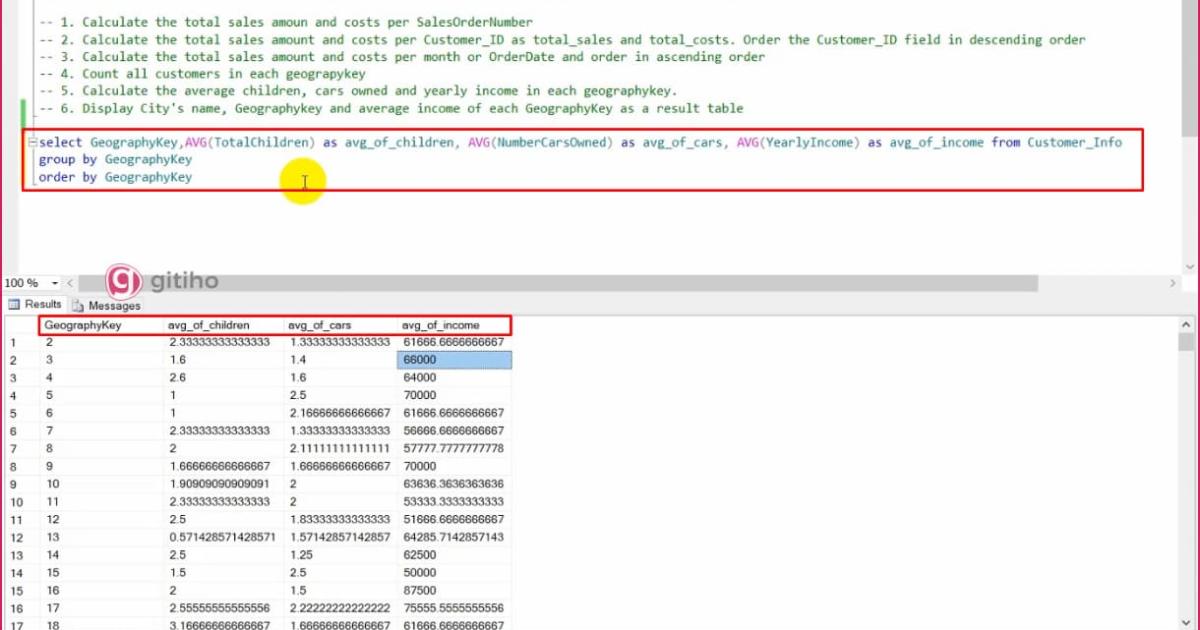Image resolution: width=1200 pixels, height=630 pixels.
Task: Click results grid scroll up arrow
Action: 1187,325
